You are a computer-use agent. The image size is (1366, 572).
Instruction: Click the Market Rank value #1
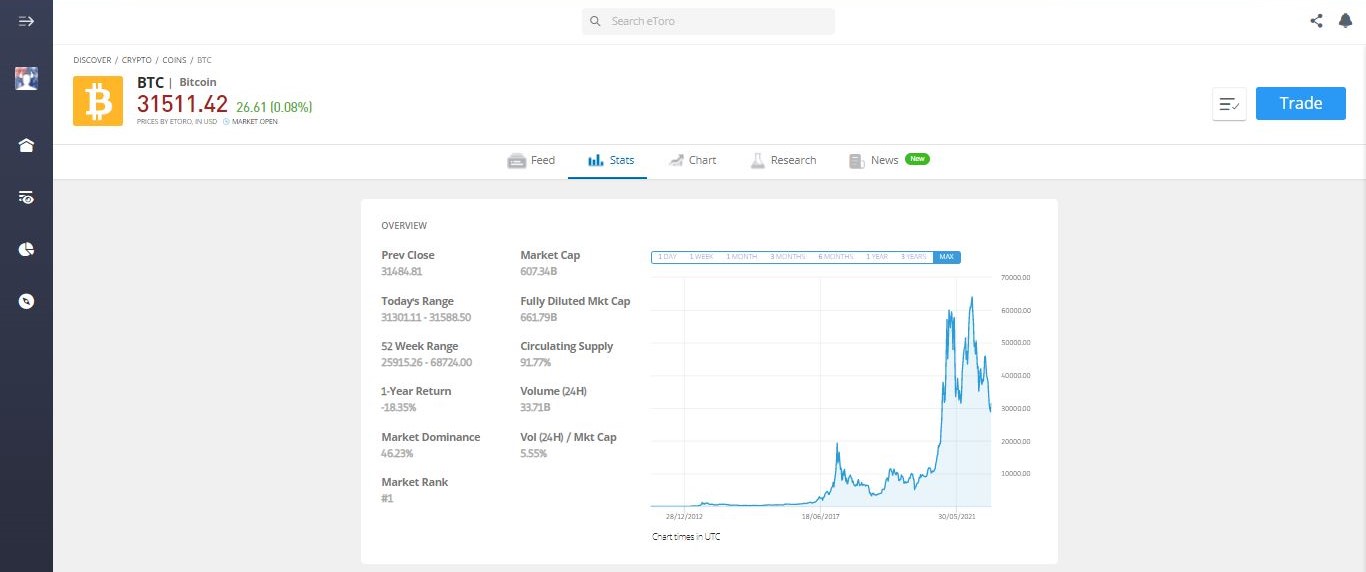(387, 498)
